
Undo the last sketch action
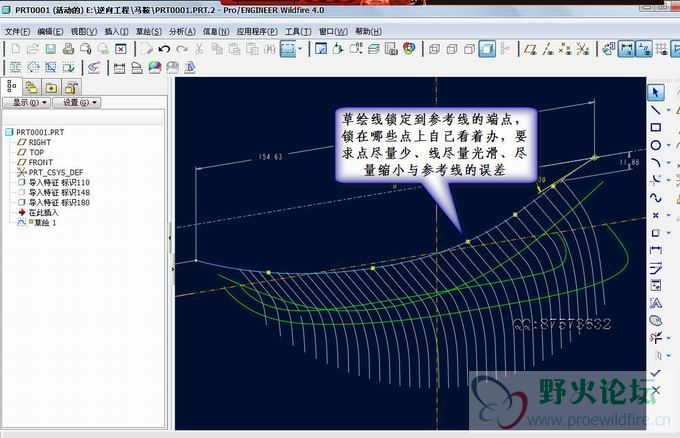pos(164,49)
